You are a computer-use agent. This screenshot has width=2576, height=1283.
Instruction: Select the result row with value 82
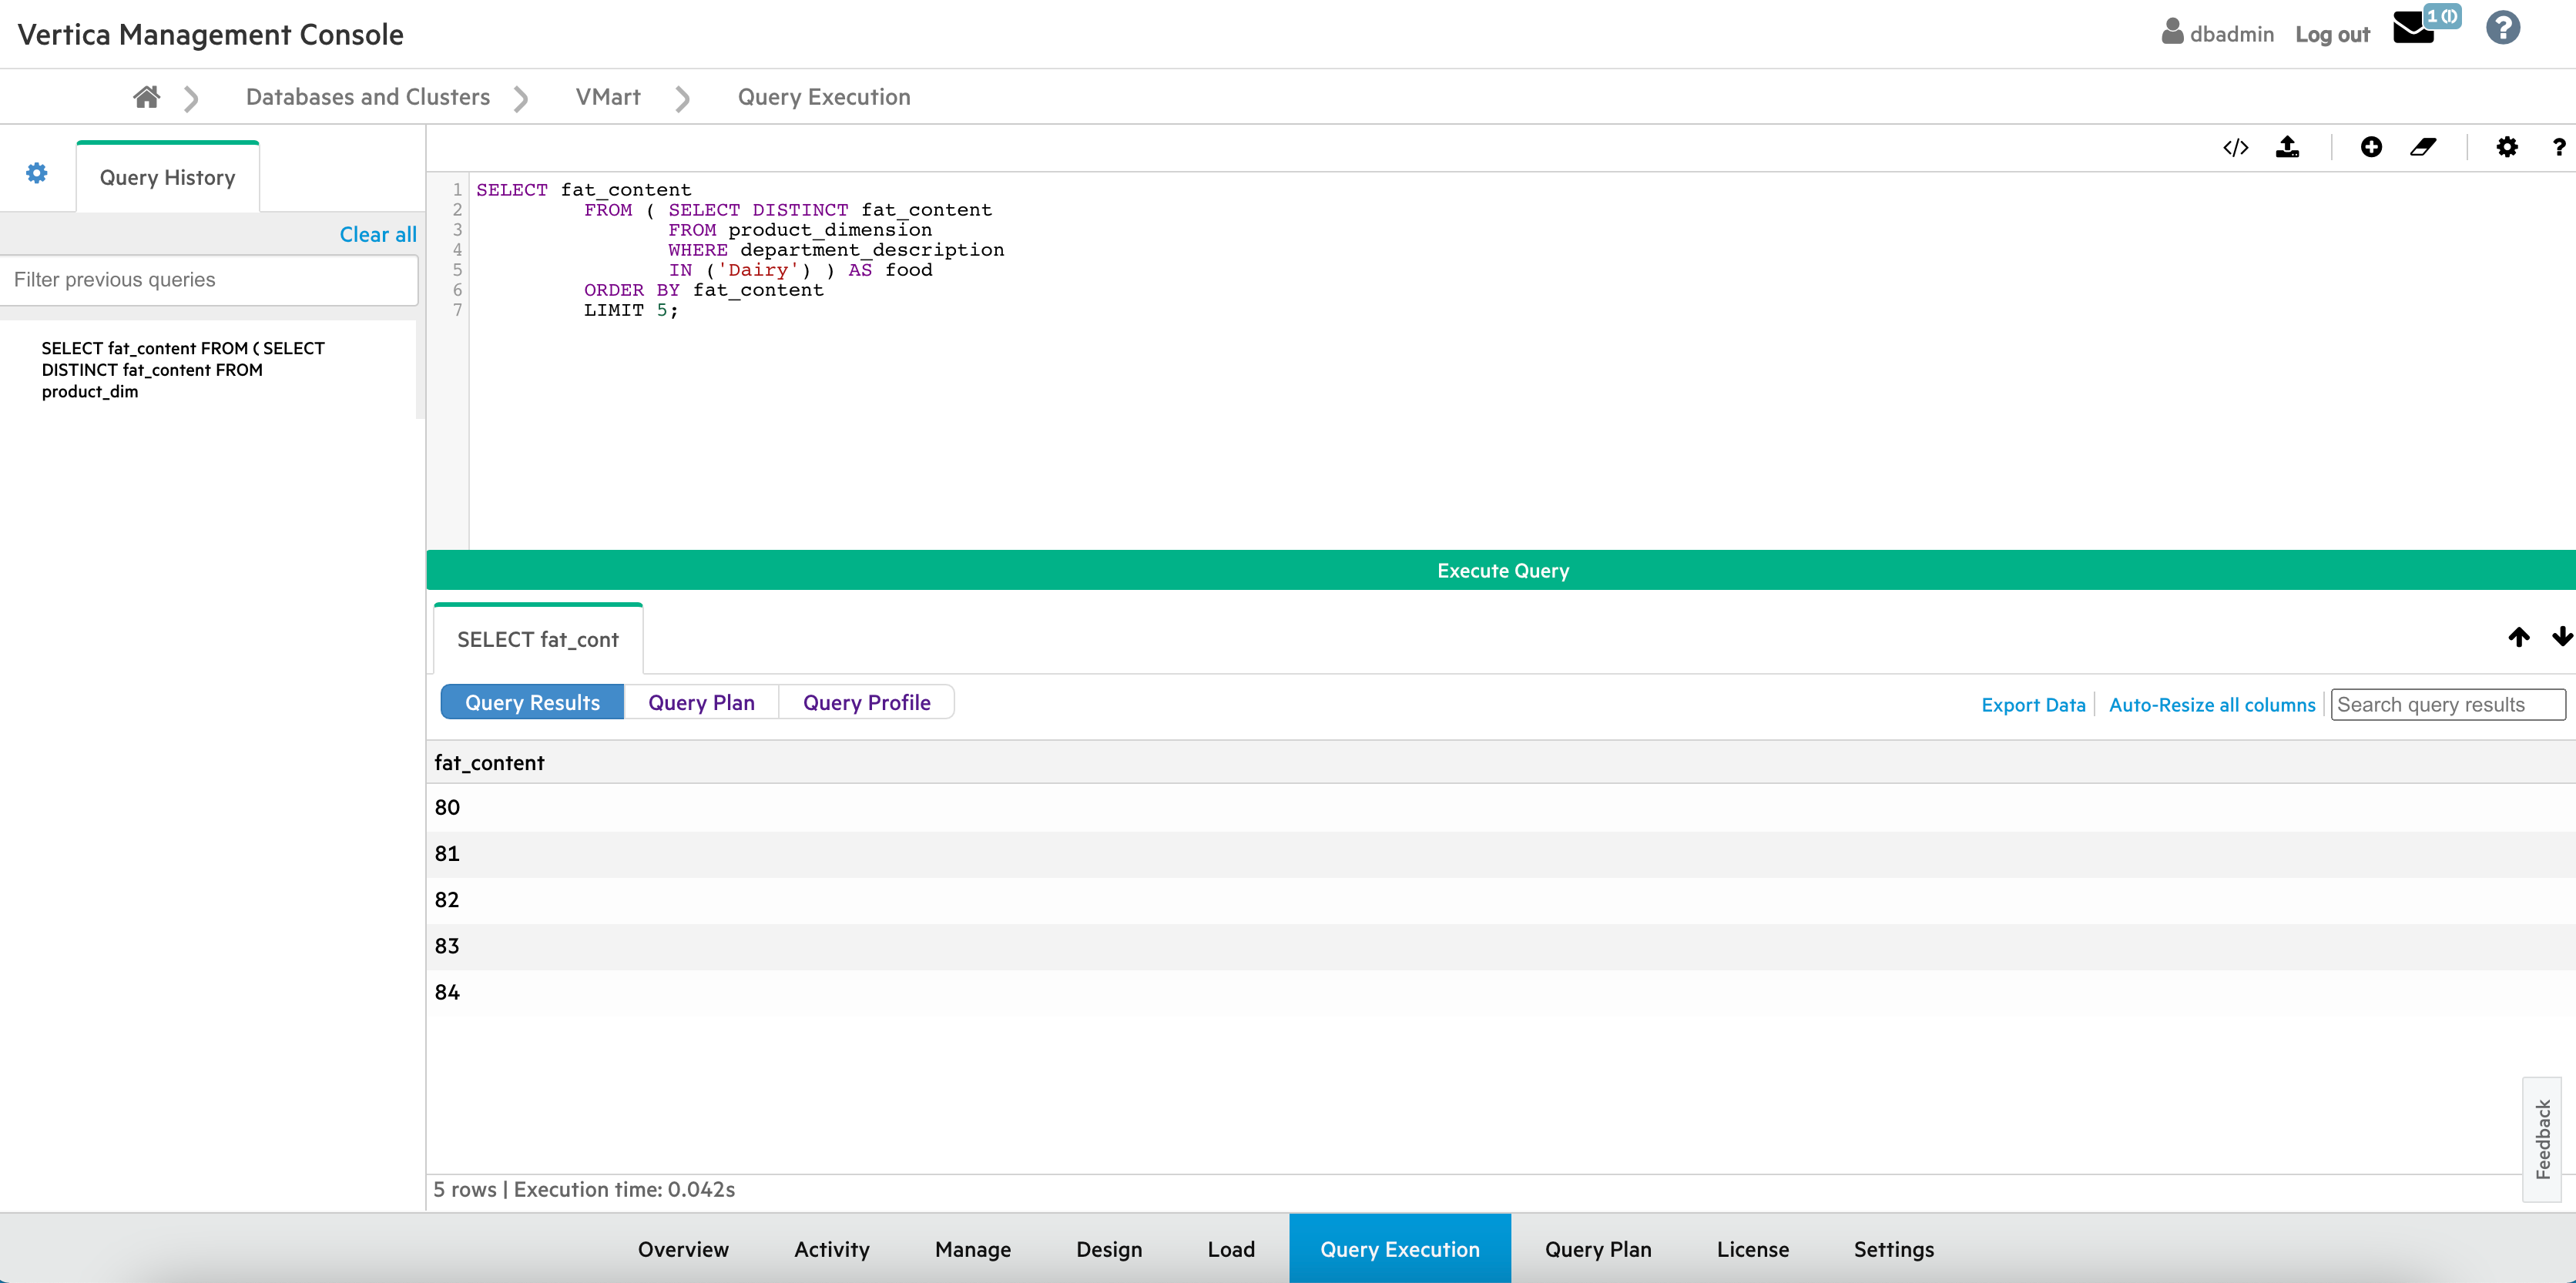1501,900
